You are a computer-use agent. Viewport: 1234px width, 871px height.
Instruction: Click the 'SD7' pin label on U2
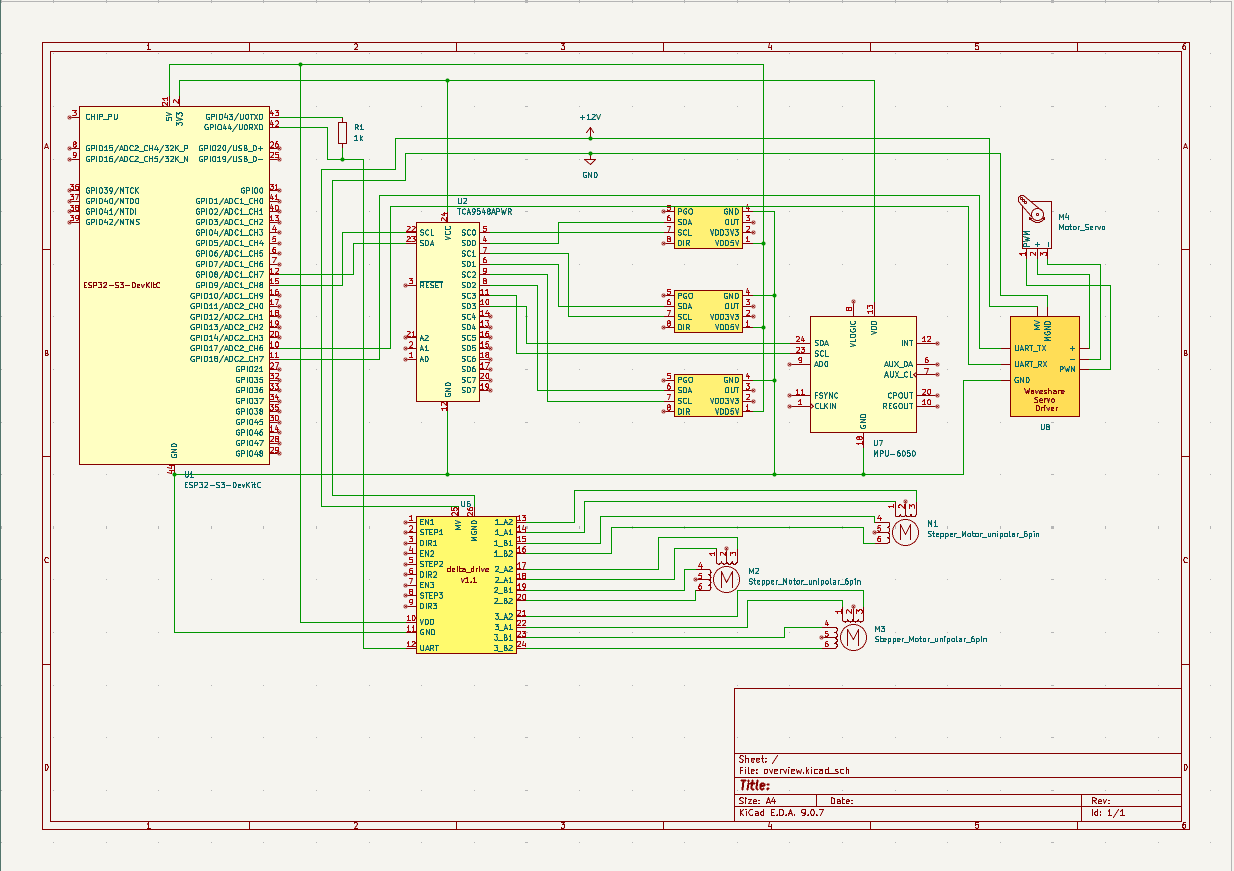pos(468,390)
